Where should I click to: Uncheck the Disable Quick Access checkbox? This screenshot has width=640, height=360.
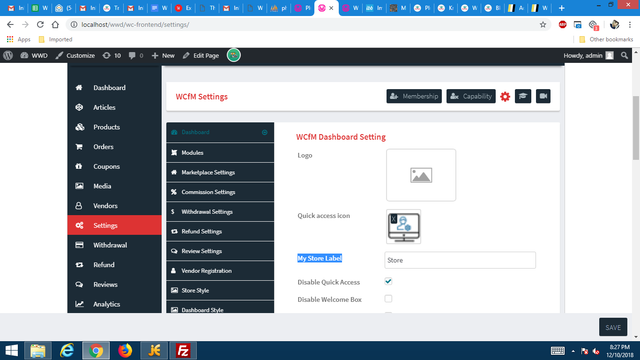(x=388, y=281)
